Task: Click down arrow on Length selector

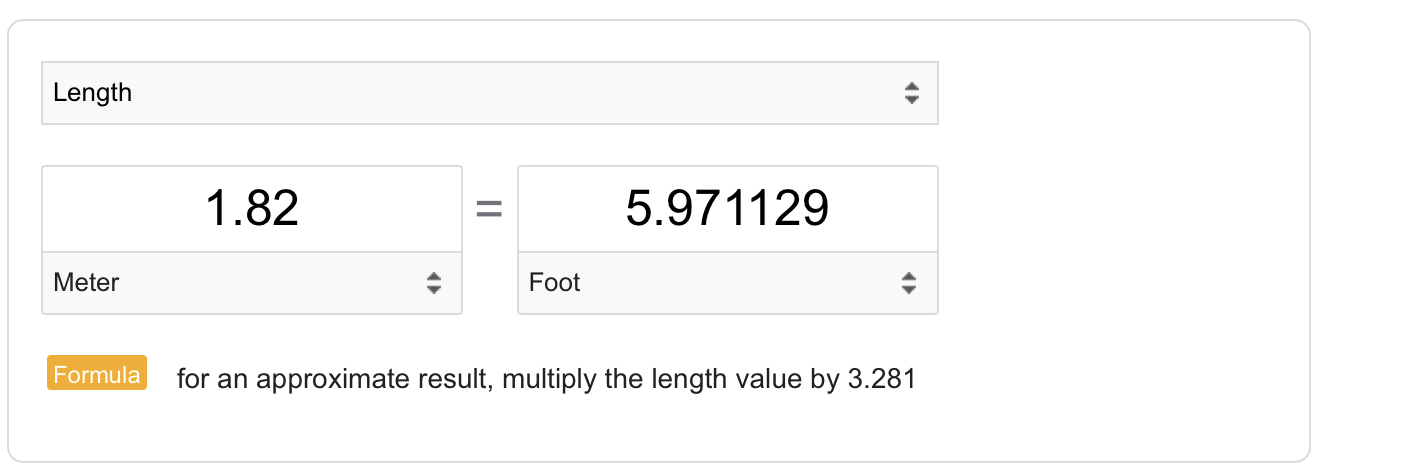Action: click(911, 99)
